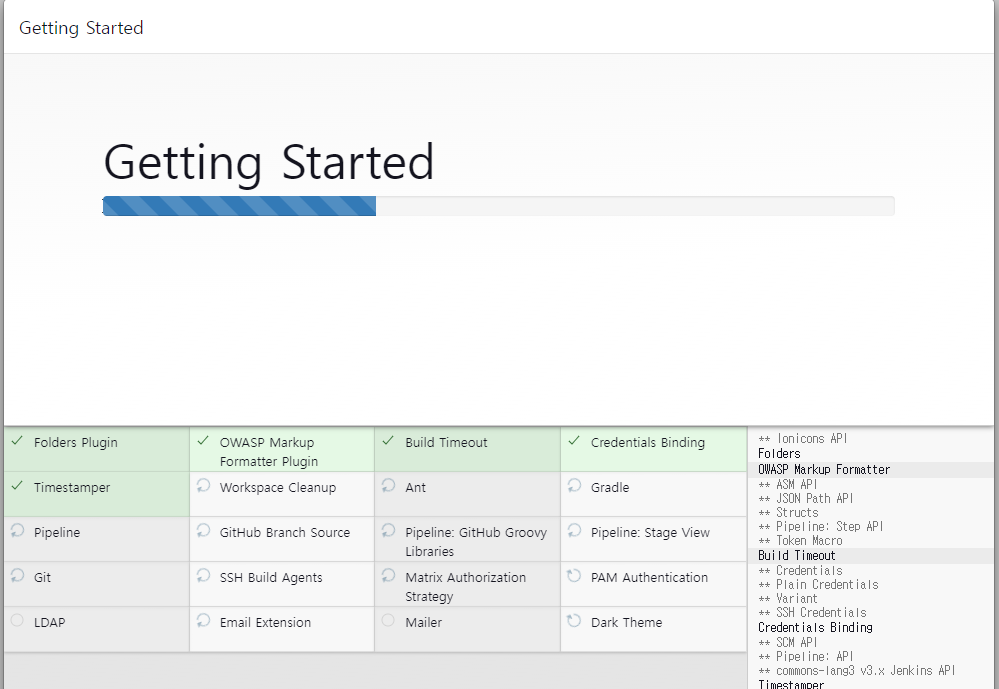Click '** JSON Path API' log line
Image resolution: width=999 pixels, height=689 pixels.
tap(806, 498)
